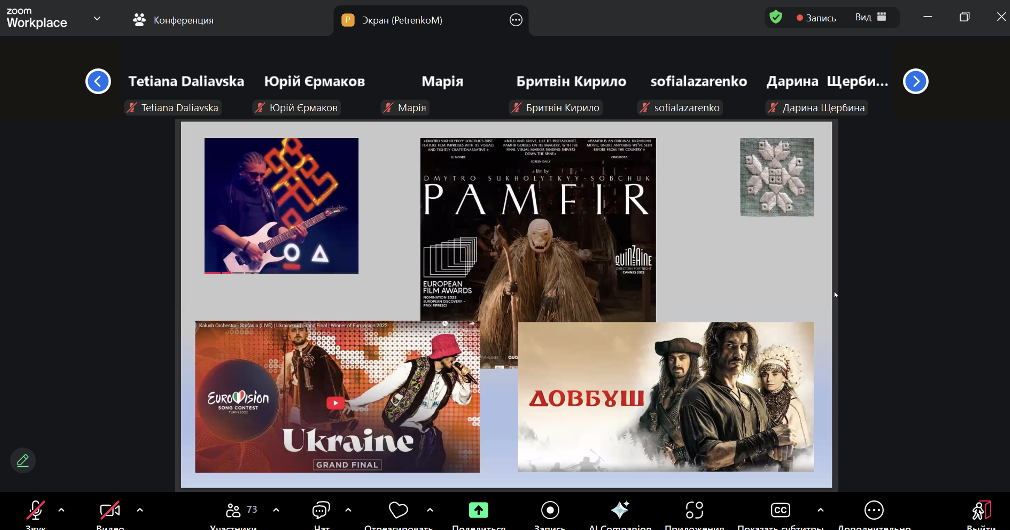Open AI Companion
Screen dimensions: 1010x530
619,511
